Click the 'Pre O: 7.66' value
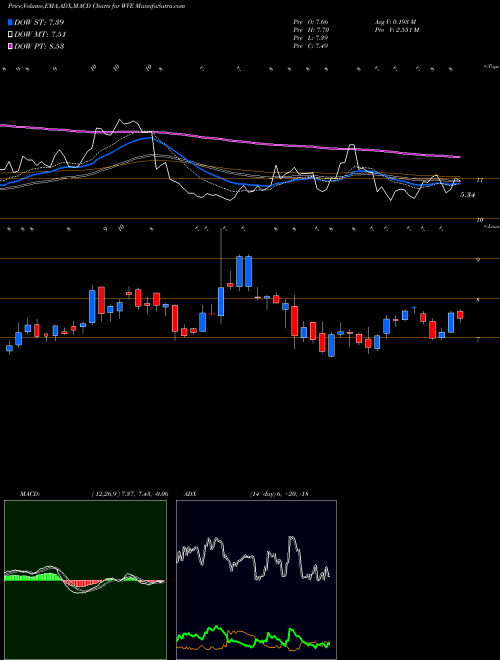Viewport: 500px width, 660px height. point(311,22)
